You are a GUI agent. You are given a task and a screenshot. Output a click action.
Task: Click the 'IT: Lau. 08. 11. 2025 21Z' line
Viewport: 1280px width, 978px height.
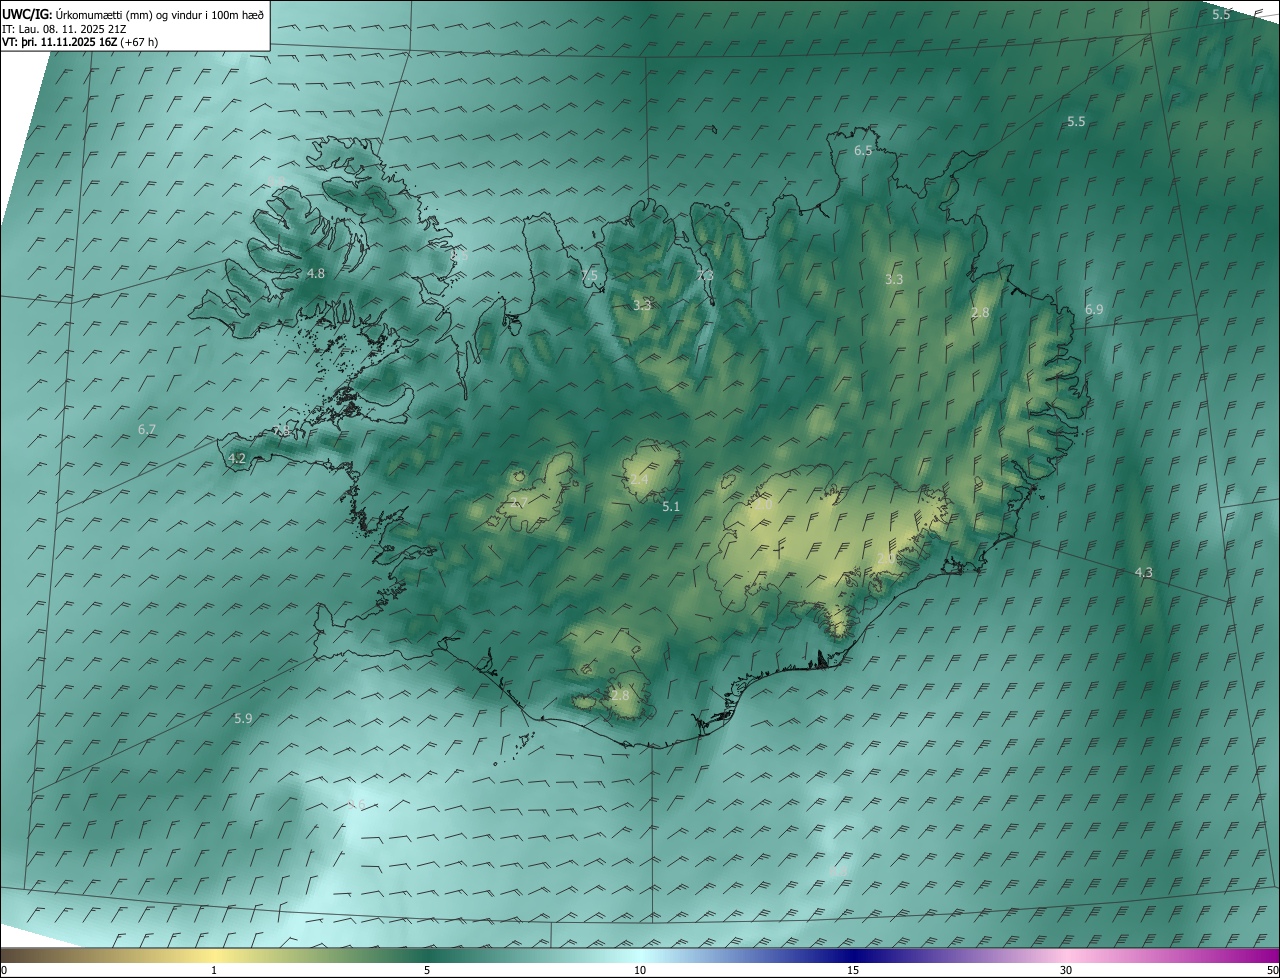point(64,28)
